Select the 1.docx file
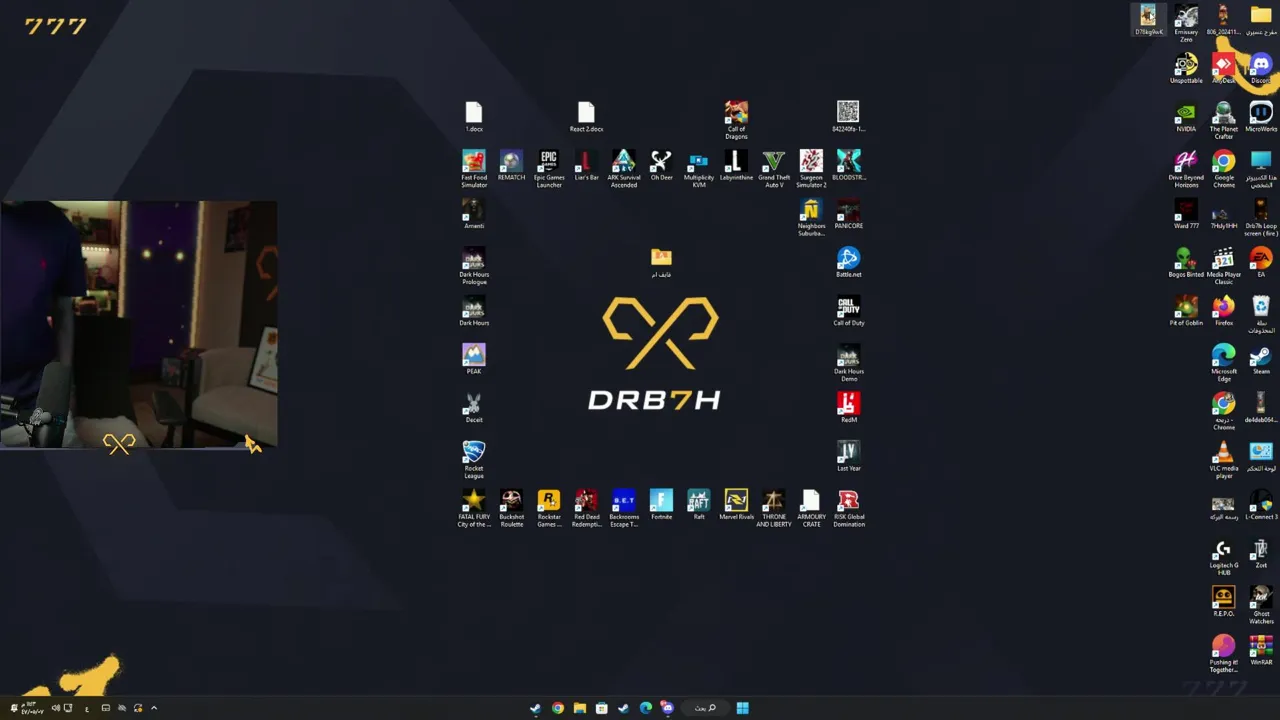The image size is (1280, 720). 474,116
